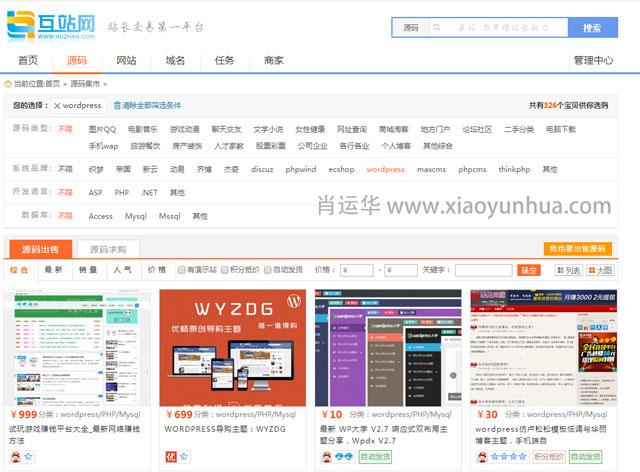Open the 商家 nav tab
The image size is (640, 472).
point(273,60)
